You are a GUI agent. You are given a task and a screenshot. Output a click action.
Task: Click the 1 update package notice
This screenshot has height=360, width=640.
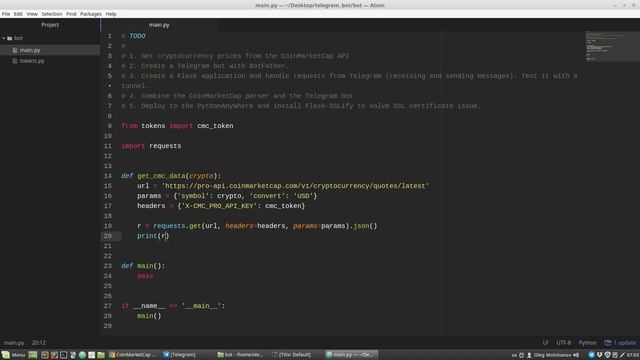coord(620,343)
